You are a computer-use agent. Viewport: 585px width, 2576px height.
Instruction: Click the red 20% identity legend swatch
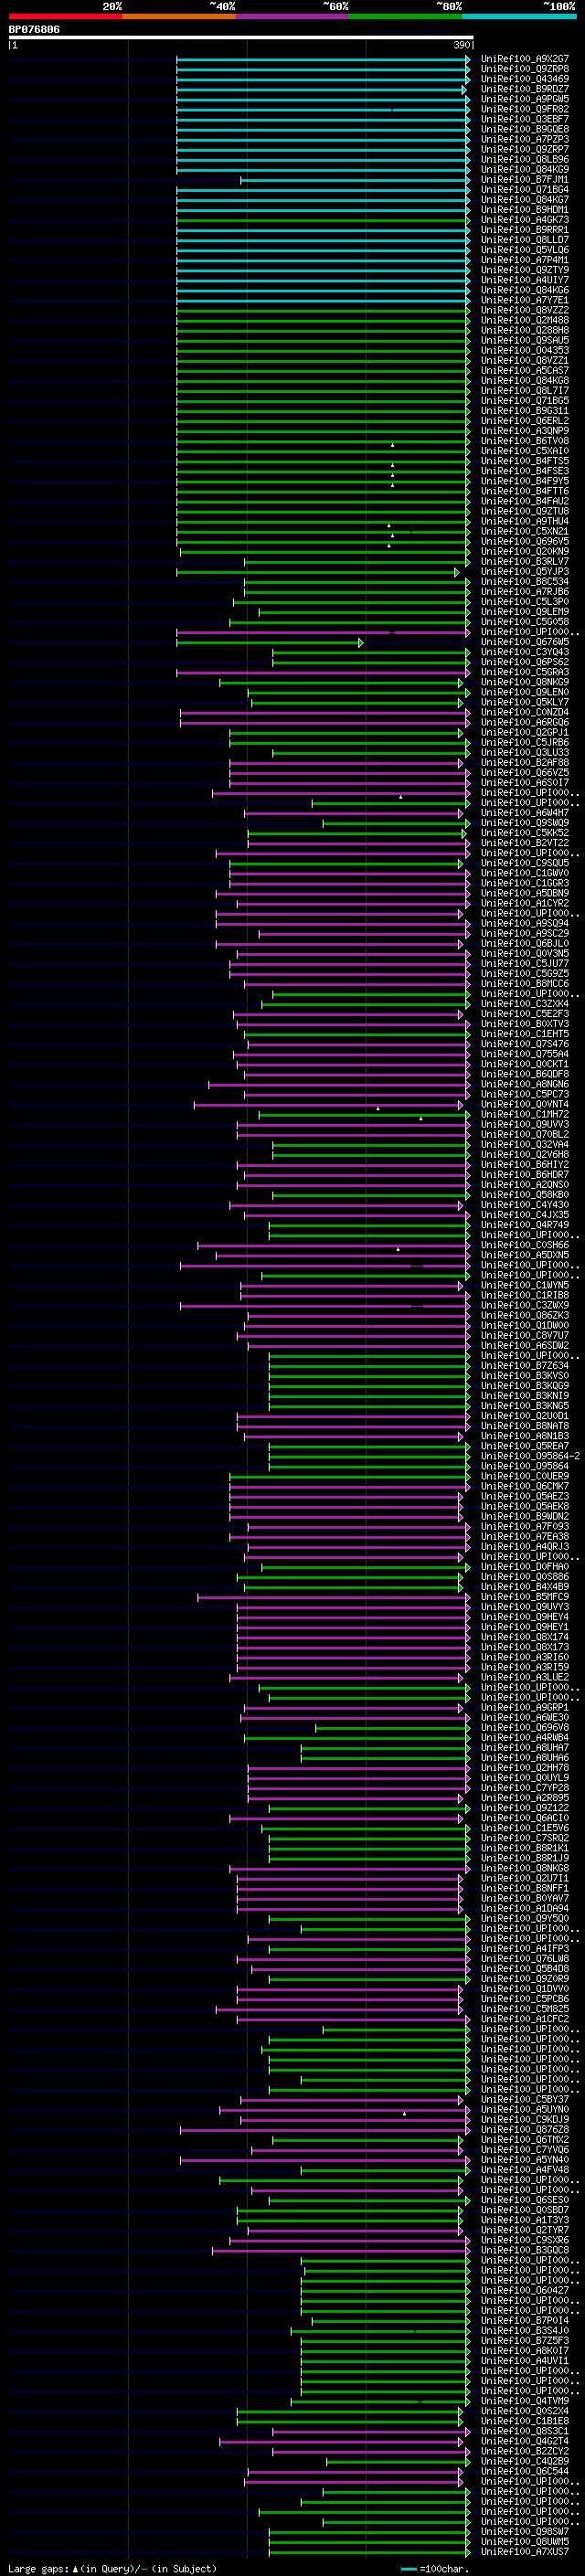[65, 16]
